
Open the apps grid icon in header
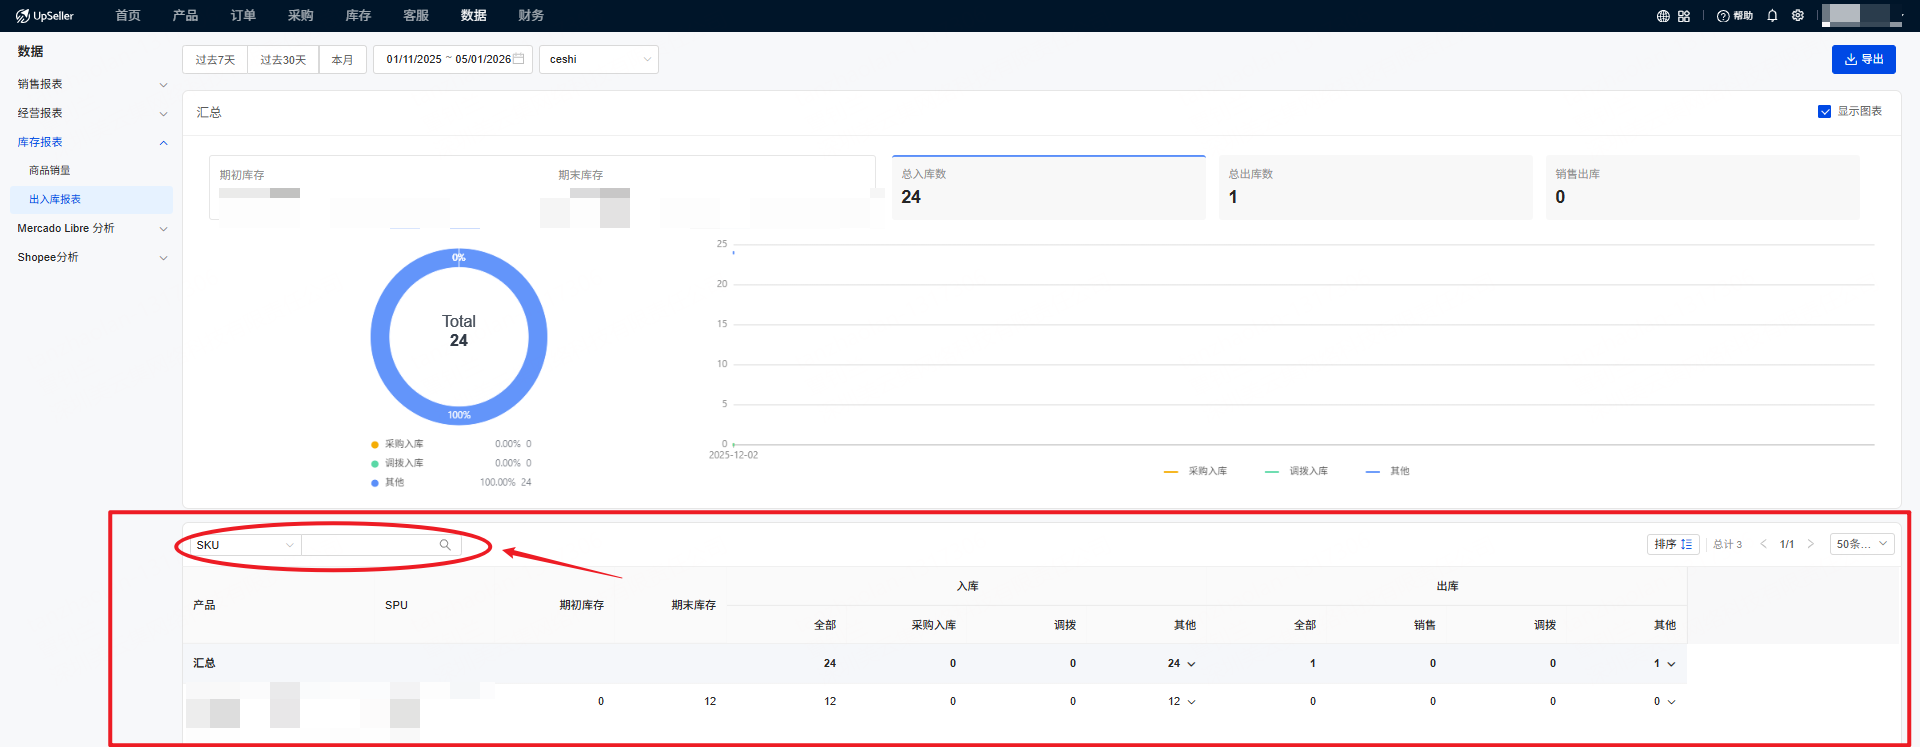tap(1684, 16)
